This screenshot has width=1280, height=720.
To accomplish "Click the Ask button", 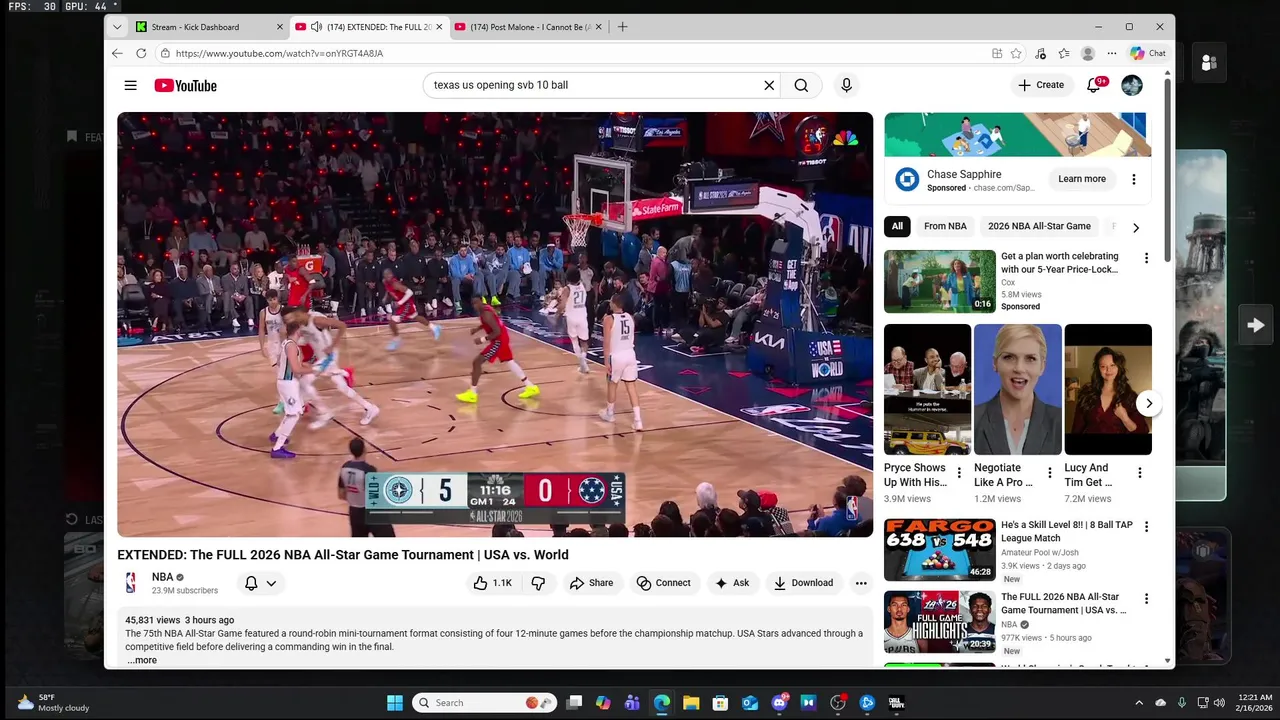I will point(732,583).
